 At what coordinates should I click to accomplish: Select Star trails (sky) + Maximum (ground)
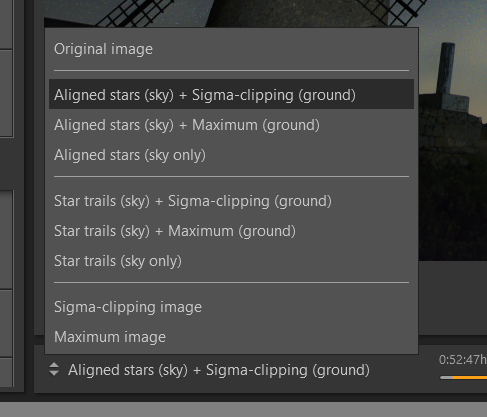point(231,231)
